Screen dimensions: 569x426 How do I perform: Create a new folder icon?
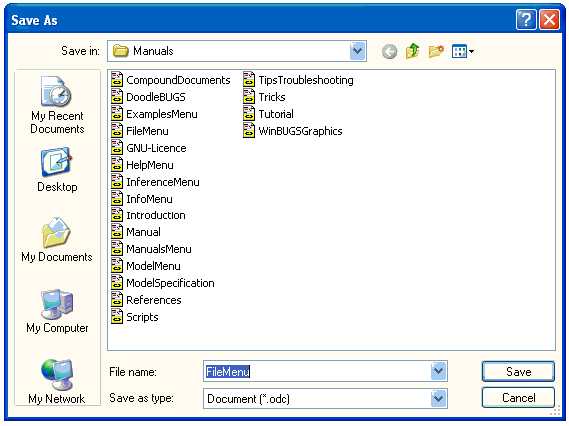(436, 51)
